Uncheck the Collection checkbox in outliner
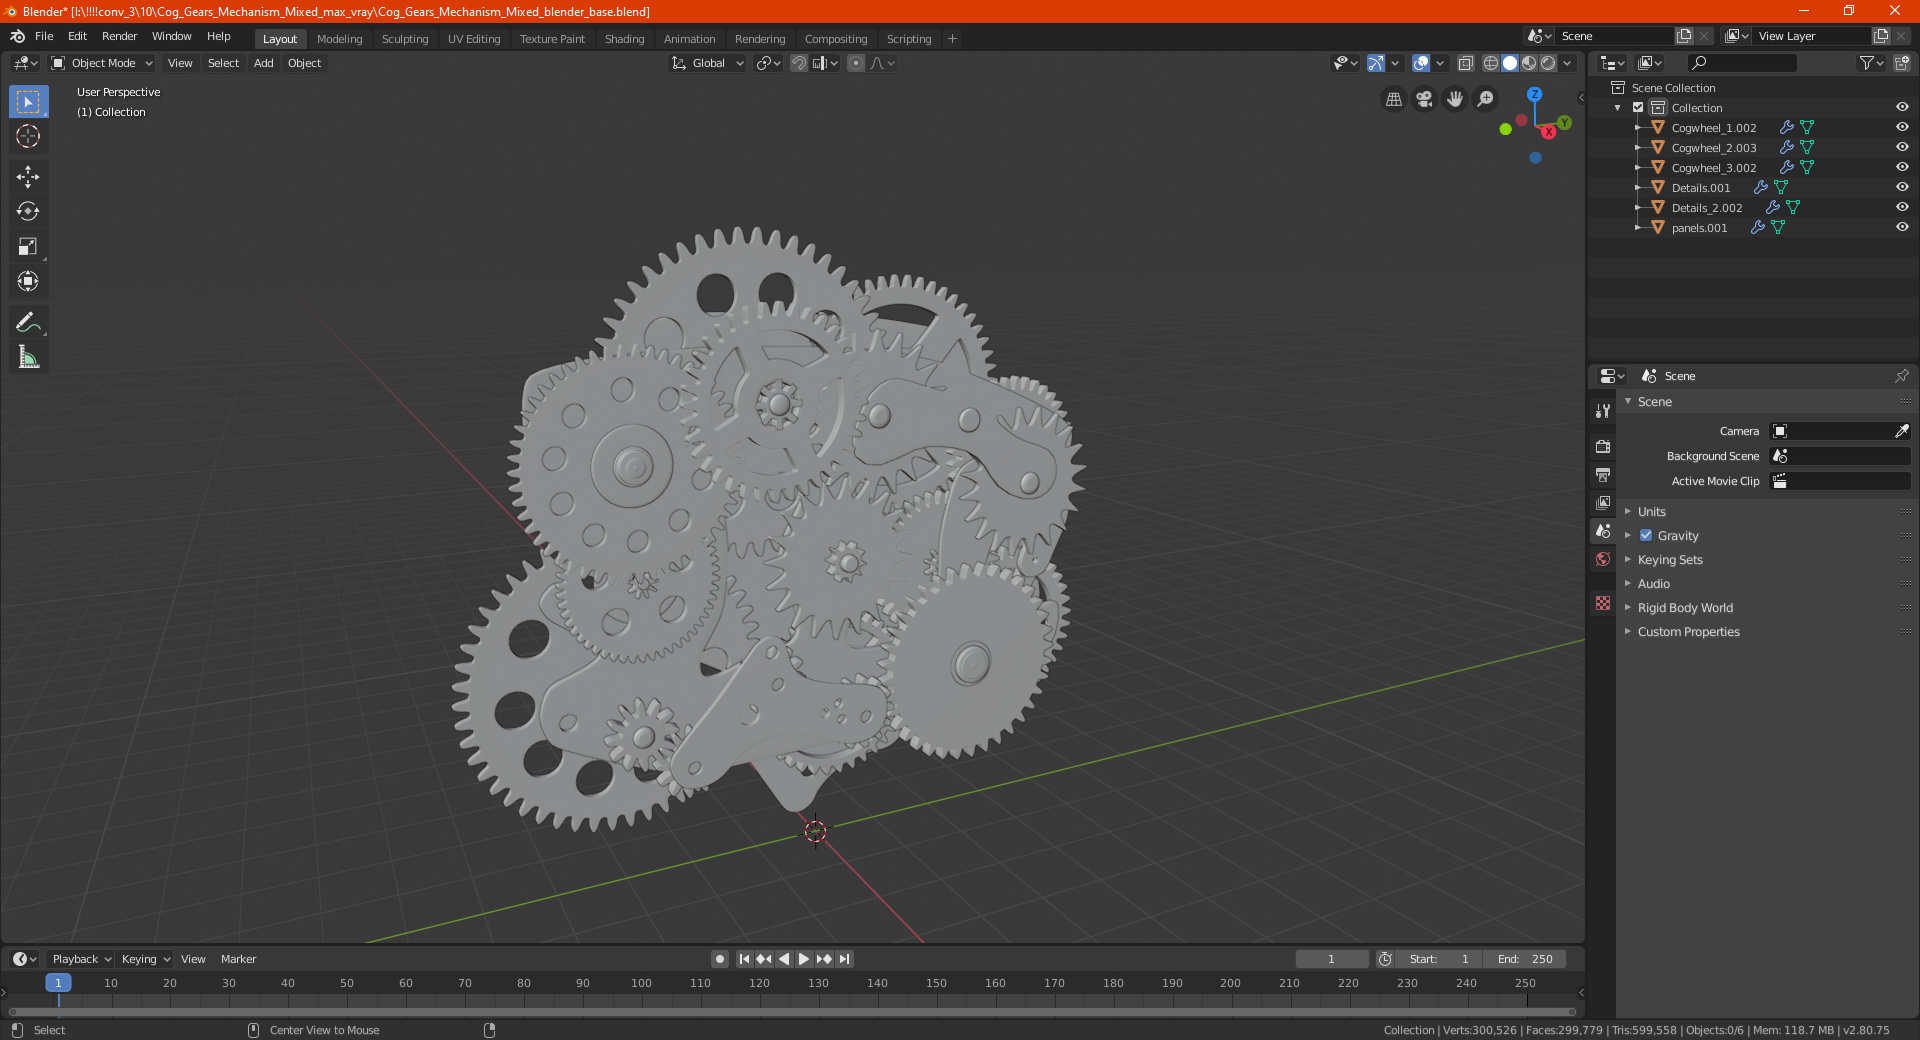 [1638, 107]
